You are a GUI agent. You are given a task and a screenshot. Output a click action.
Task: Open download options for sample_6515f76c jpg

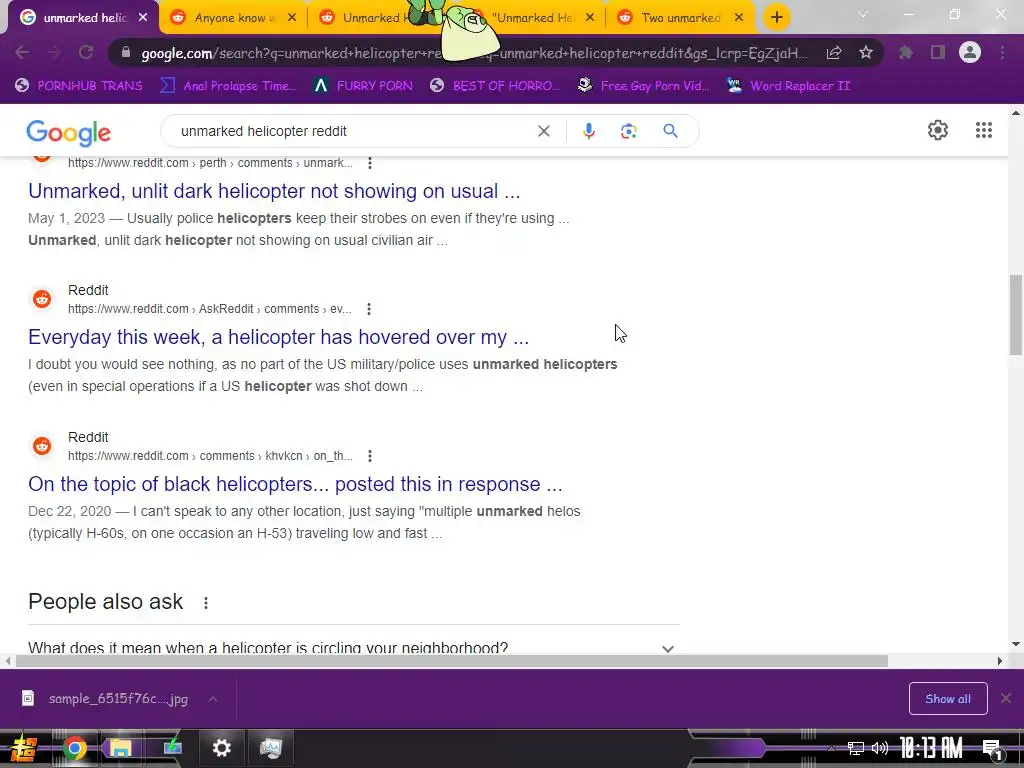click(x=213, y=699)
